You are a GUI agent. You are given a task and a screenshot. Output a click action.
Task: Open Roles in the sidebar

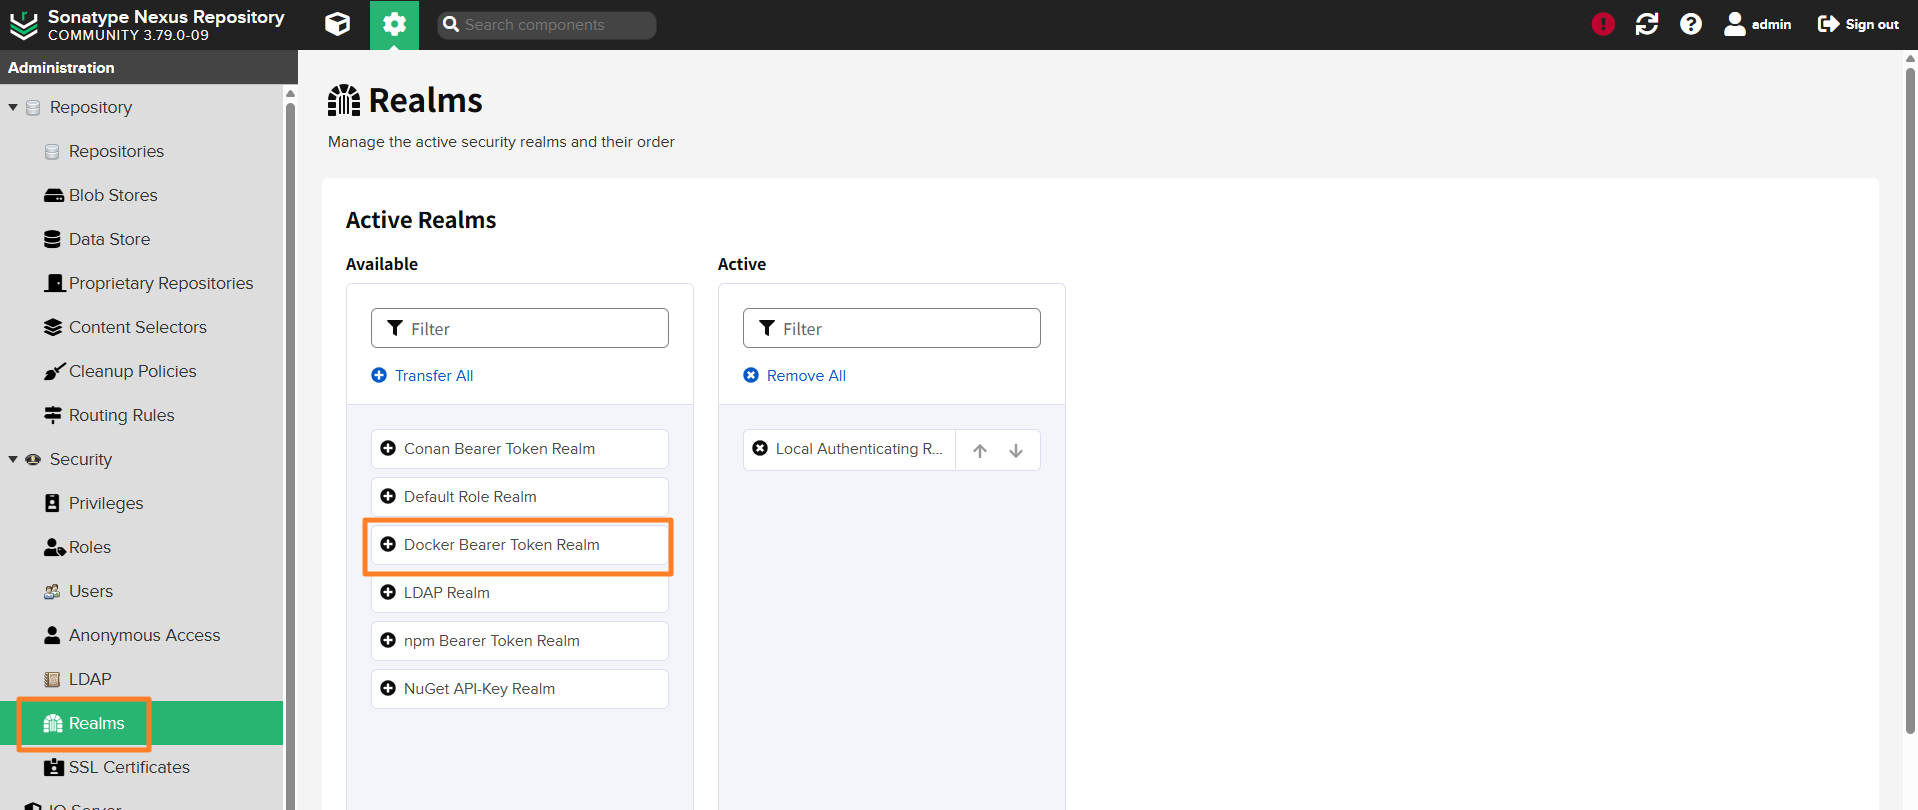click(90, 547)
